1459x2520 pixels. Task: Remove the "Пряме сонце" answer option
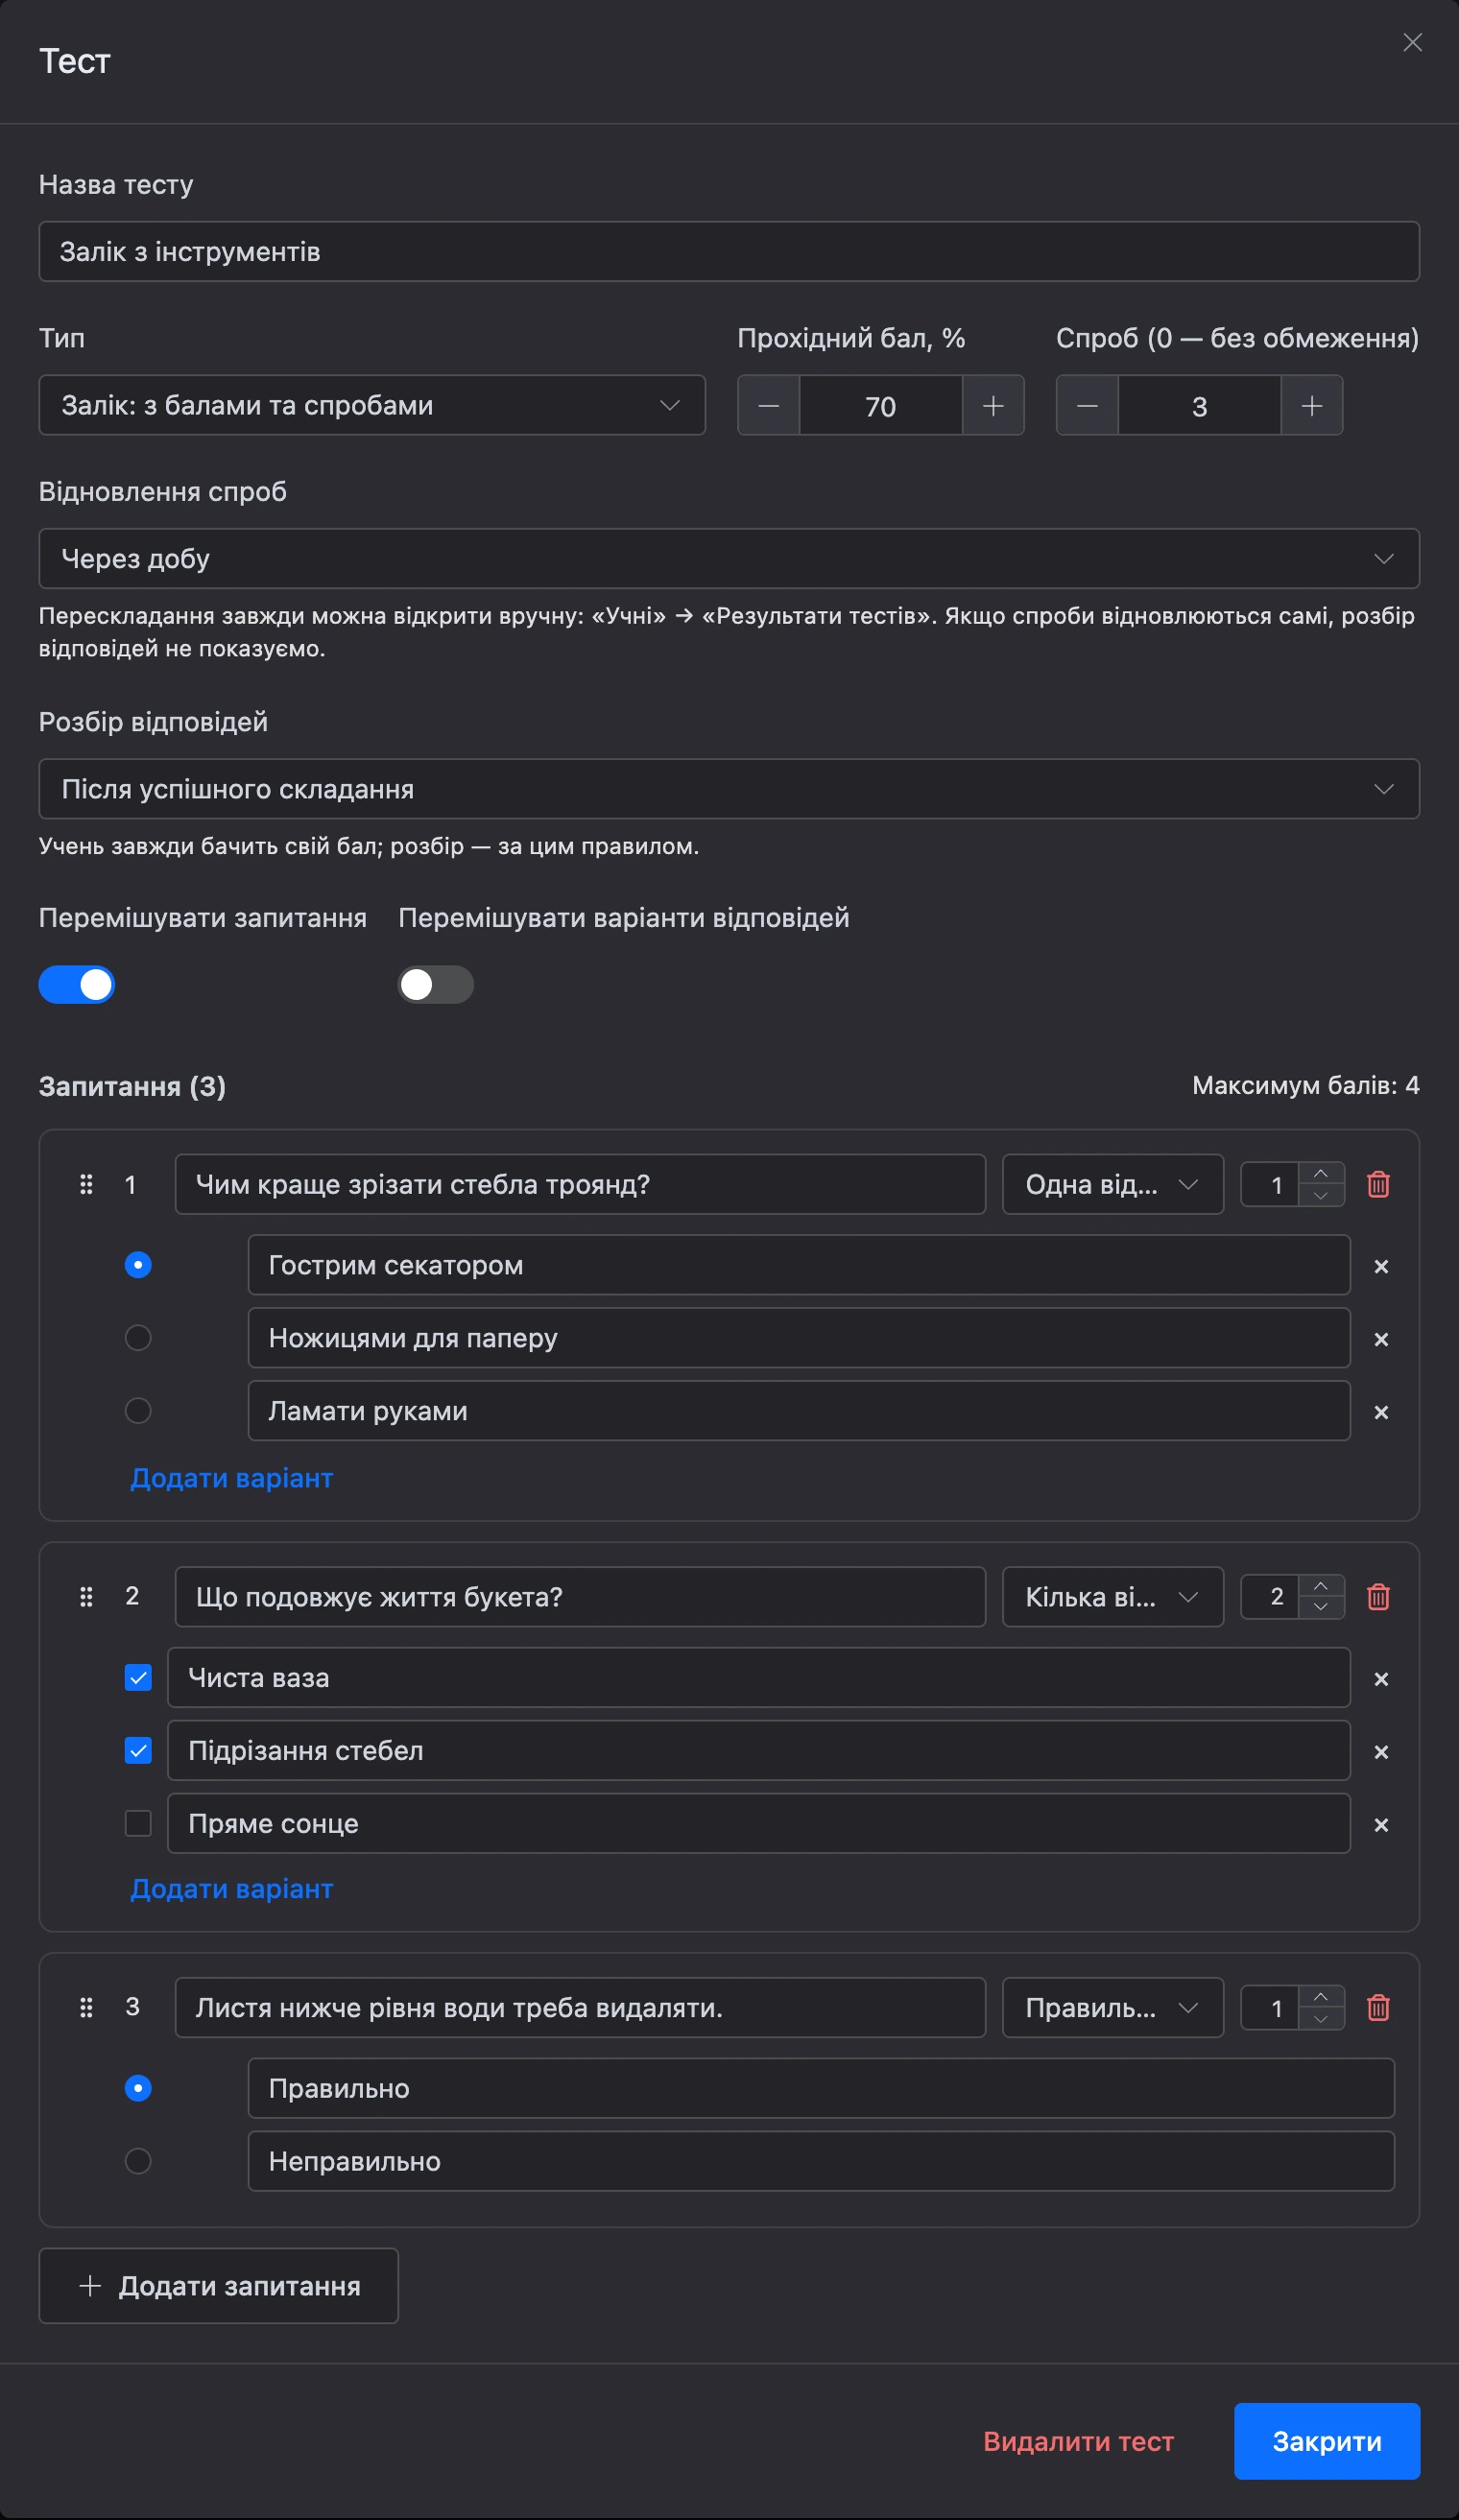1381,1825
